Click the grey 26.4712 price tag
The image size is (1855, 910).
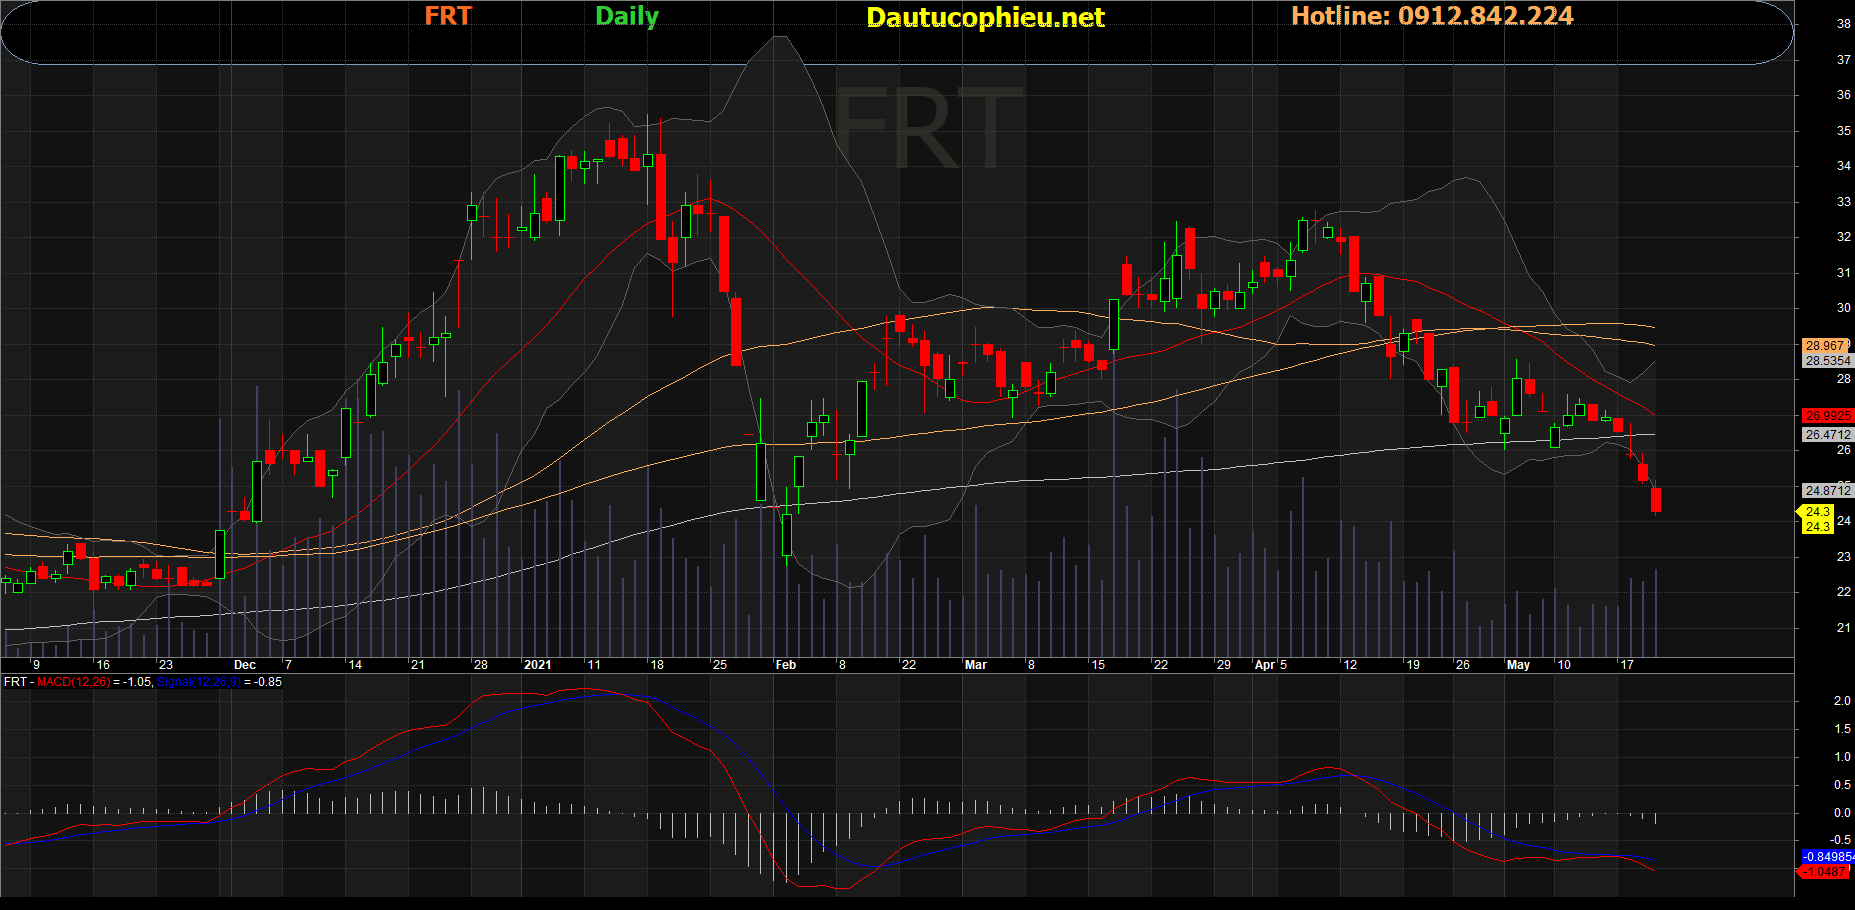(x=1828, y=435)
